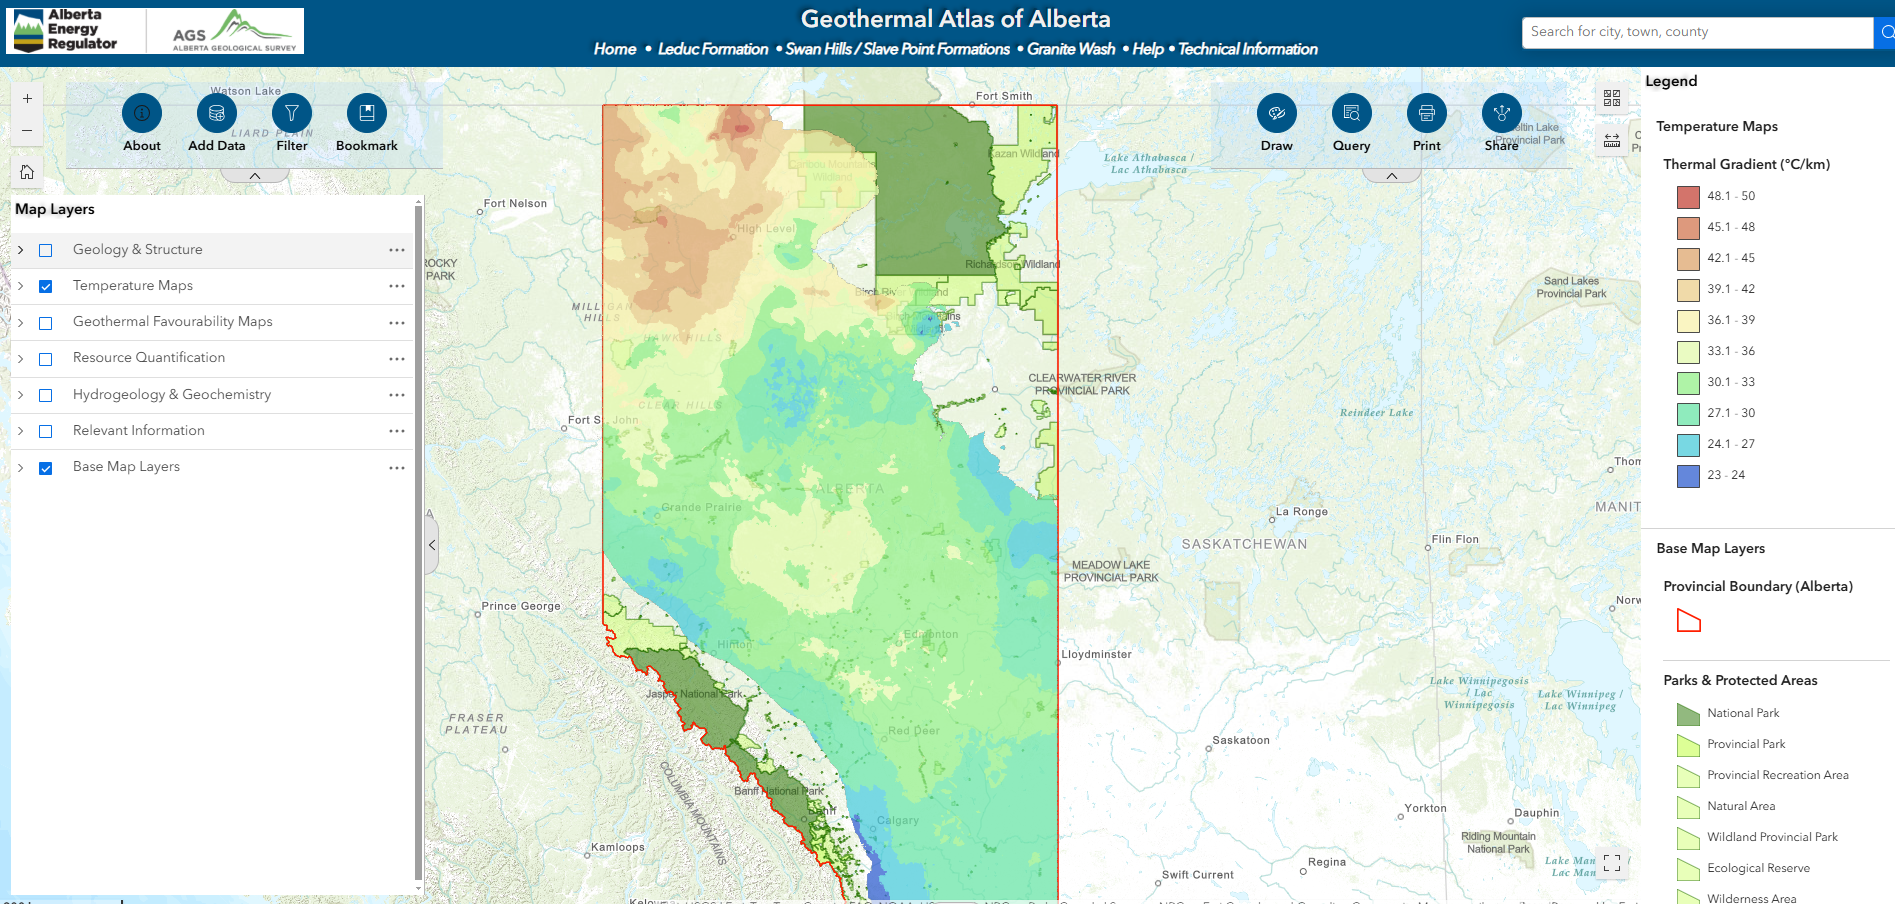The width and height of the screenshot is (1895, 904).
Task: Expand the Base Map Layers group
Action: click(x=20, y=466)
